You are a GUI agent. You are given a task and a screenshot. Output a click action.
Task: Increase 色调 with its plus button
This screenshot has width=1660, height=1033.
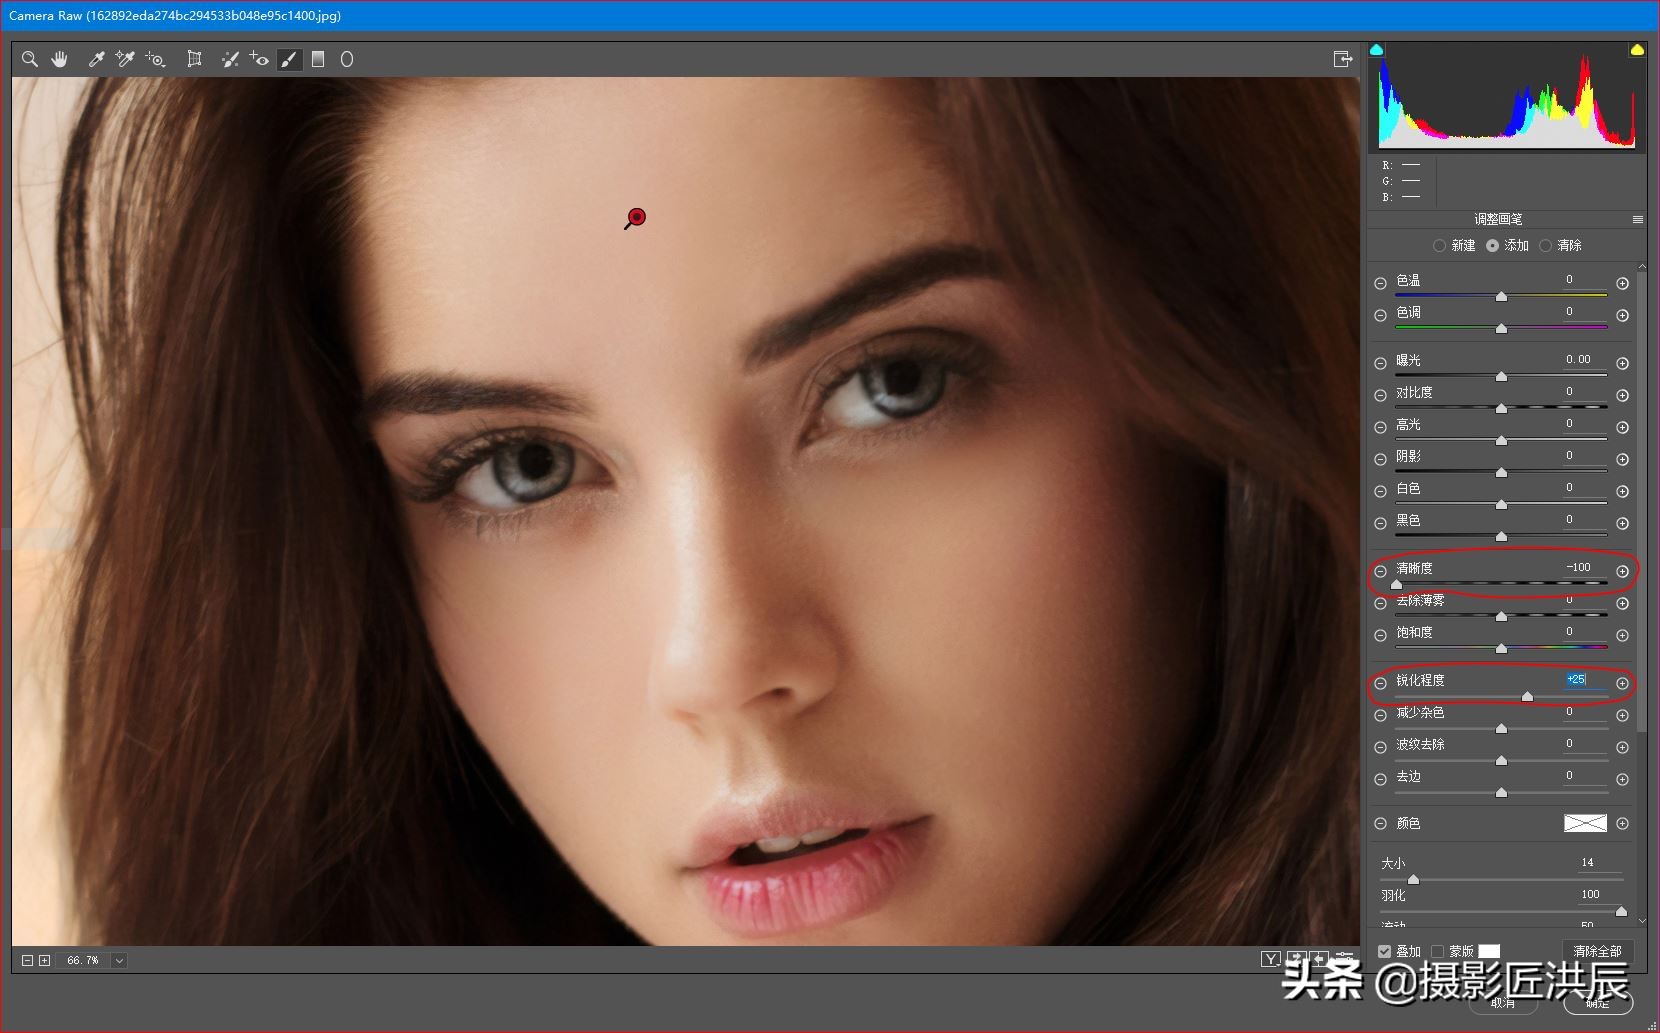point(1623,315)
